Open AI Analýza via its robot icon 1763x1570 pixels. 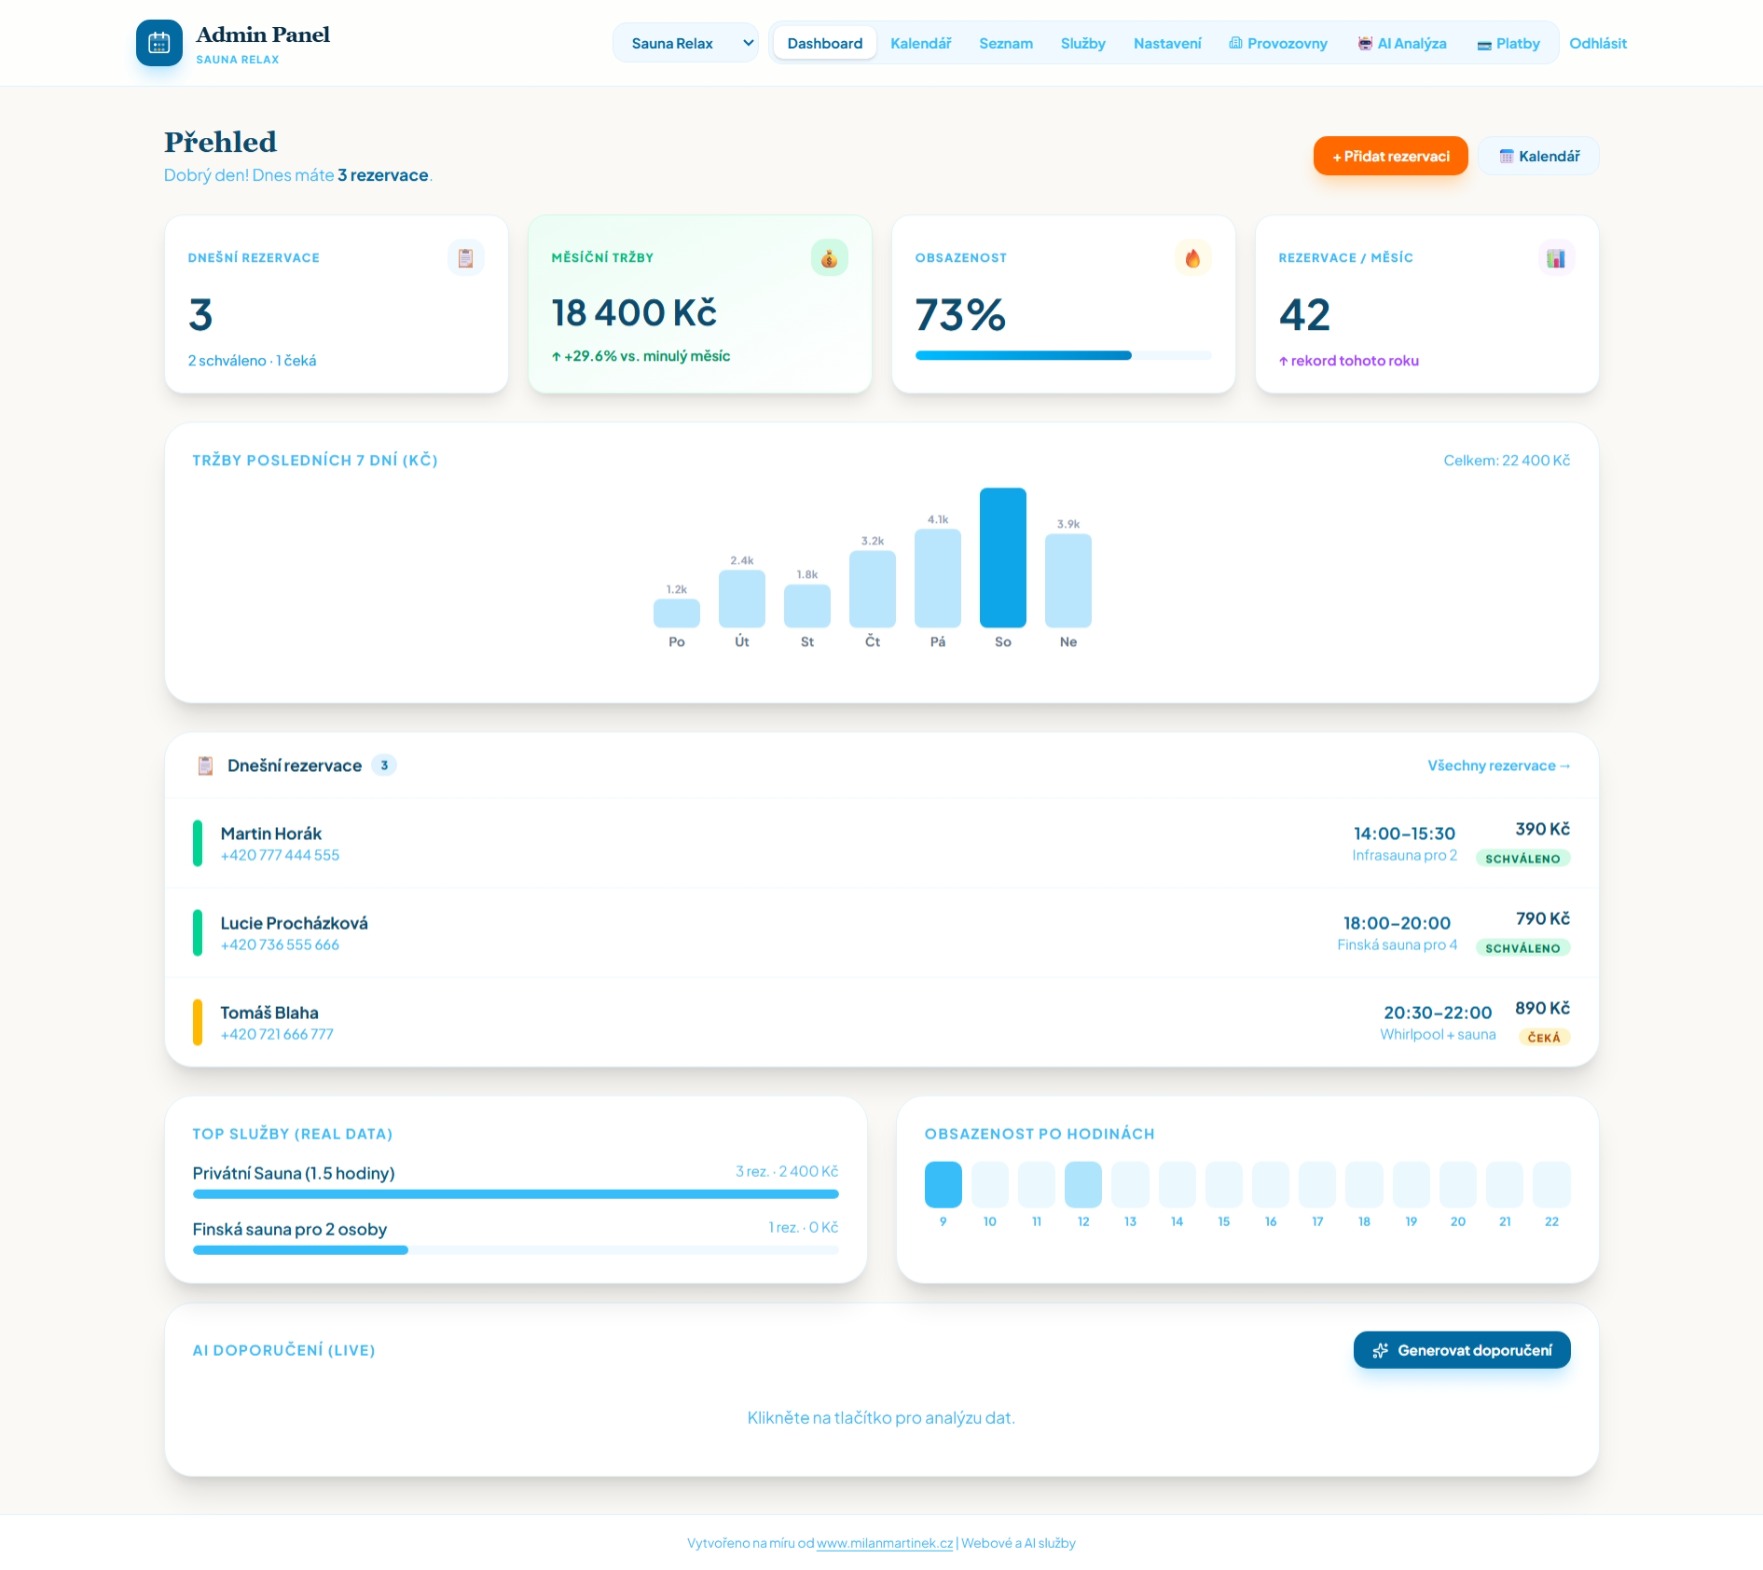pos(1365,44)
